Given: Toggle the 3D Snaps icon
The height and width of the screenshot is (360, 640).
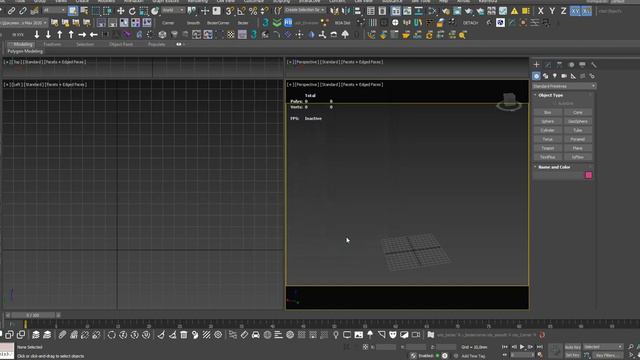Looking at the screenshot, I should coord(230,11).
